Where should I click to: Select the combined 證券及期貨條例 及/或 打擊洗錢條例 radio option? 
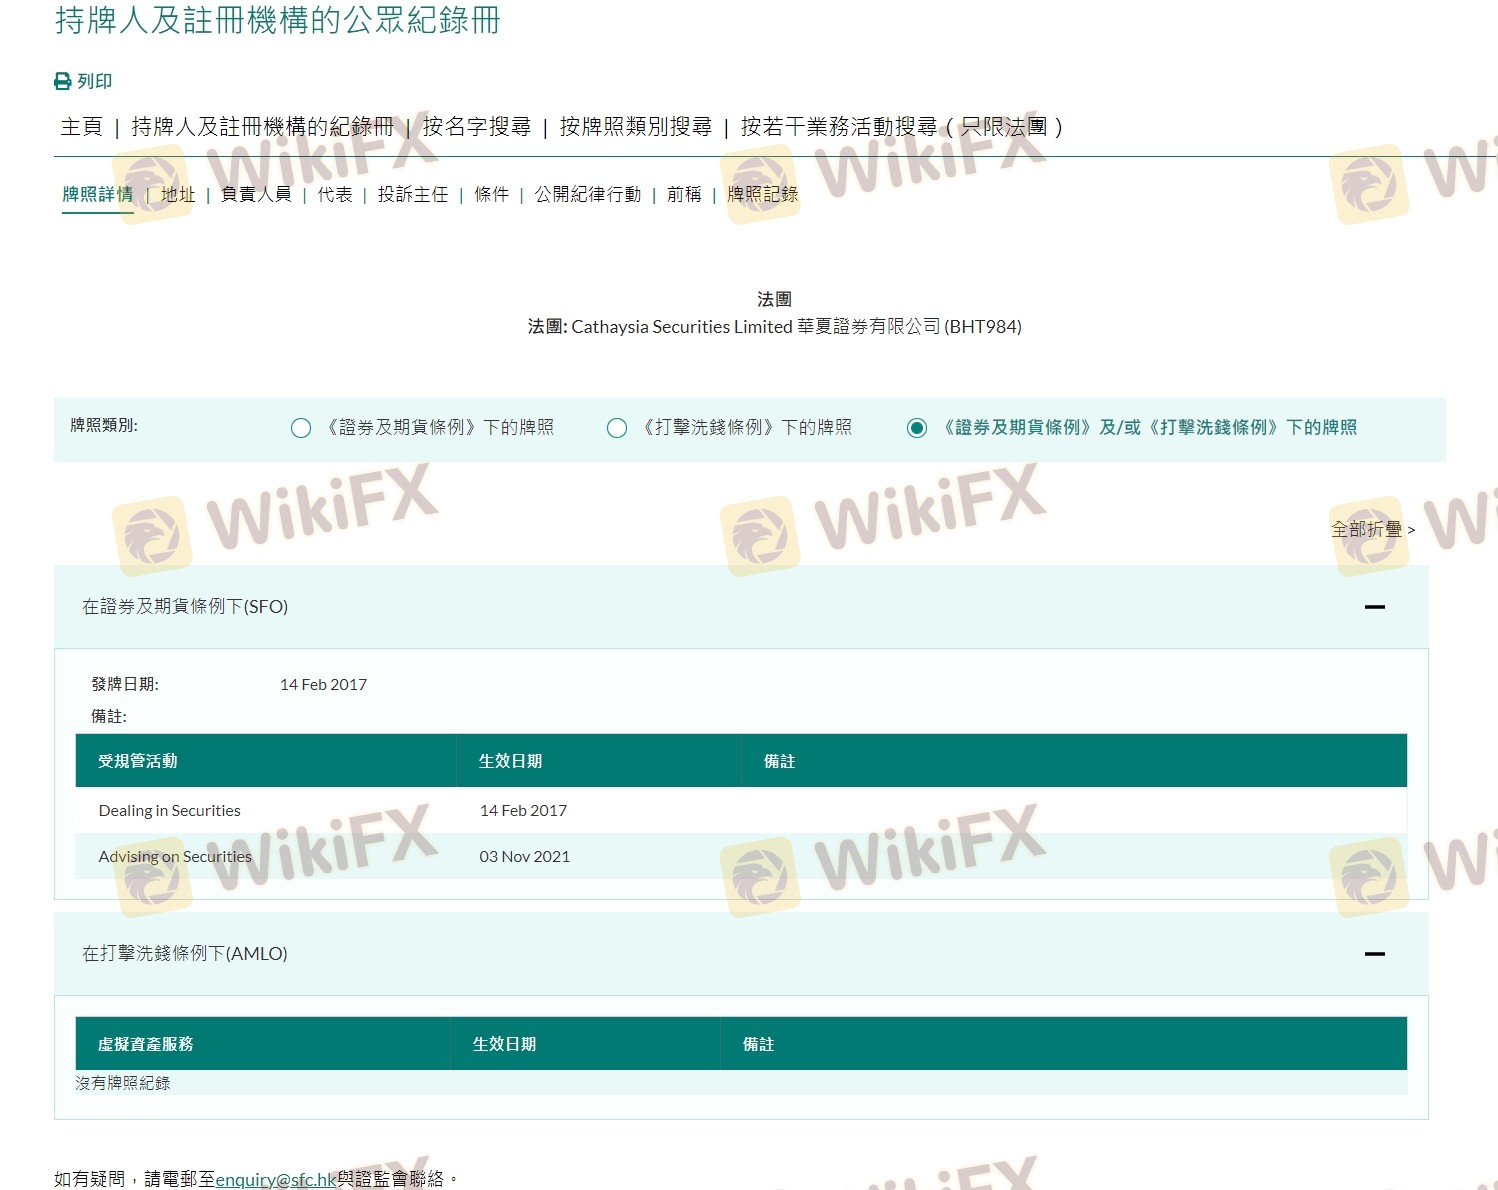click(916, 428)
